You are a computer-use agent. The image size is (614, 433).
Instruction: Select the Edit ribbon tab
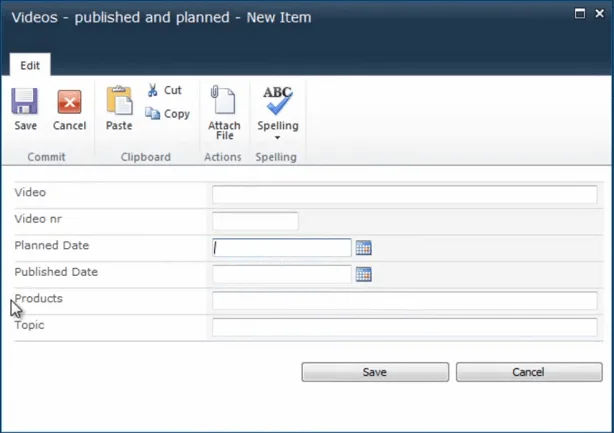click(30, 65)
